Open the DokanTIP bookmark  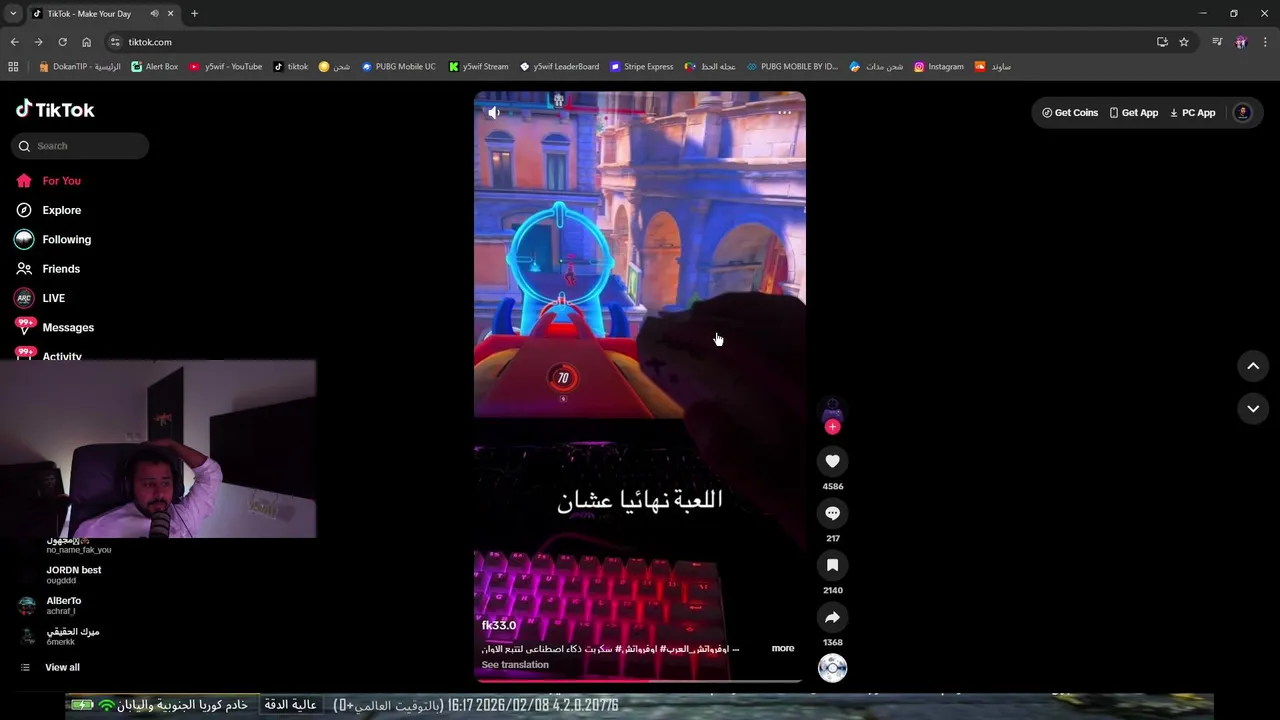click(x=79, y=67)
